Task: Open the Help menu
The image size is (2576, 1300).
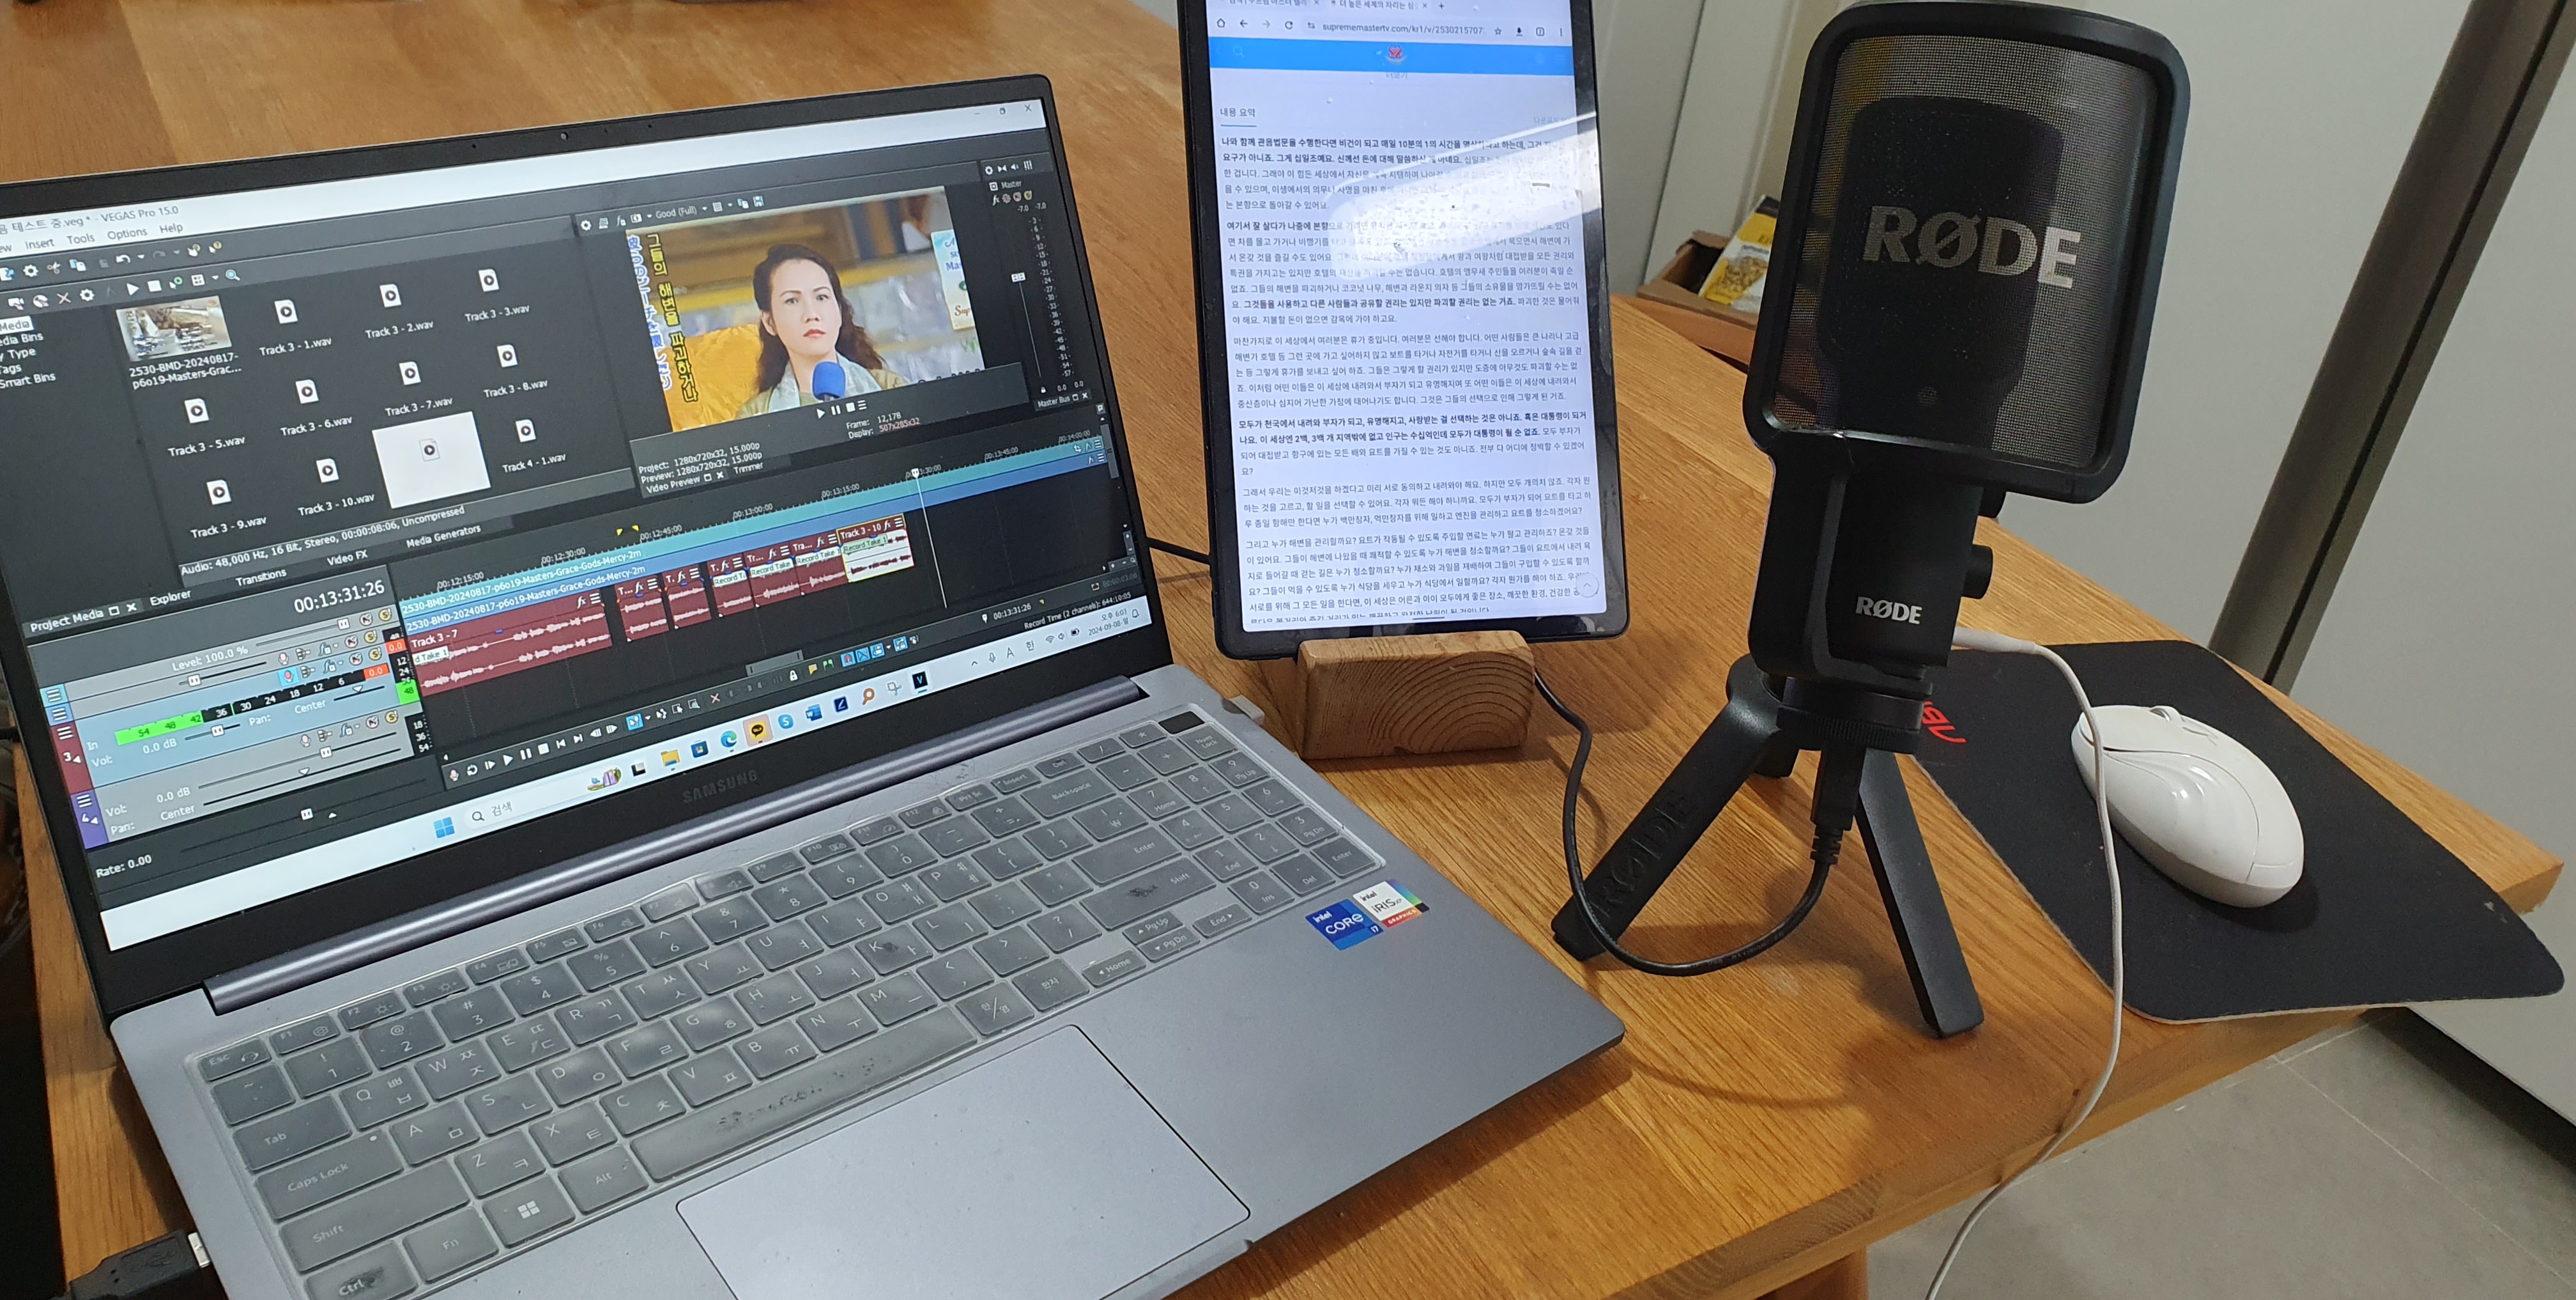Action: coord(171,229)
